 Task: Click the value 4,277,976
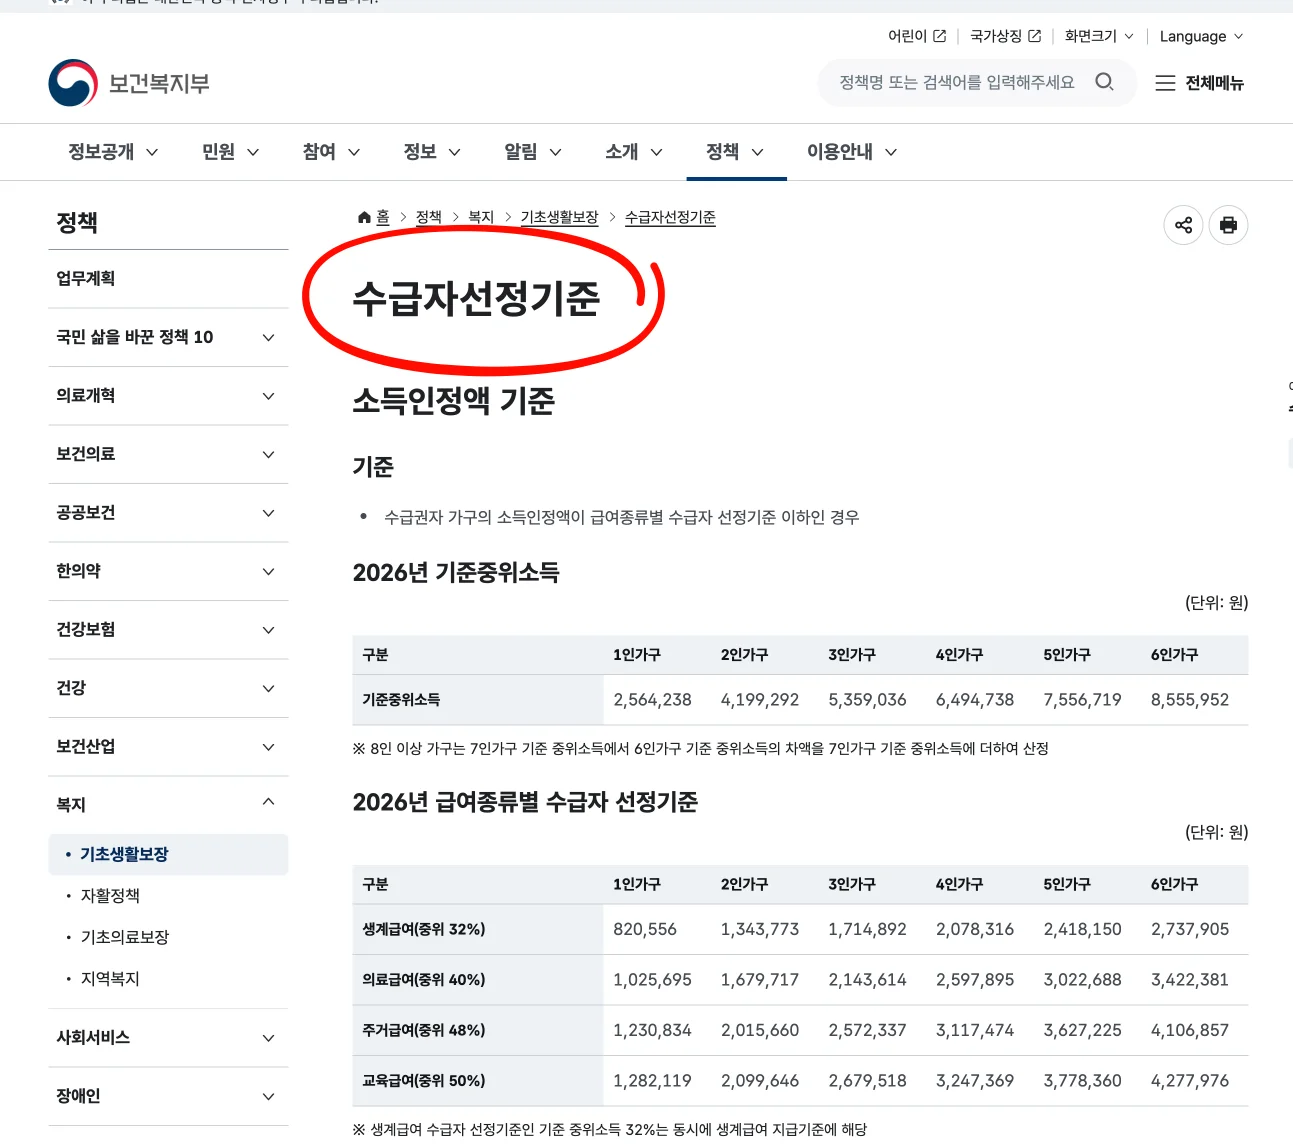(1190, 1081)
